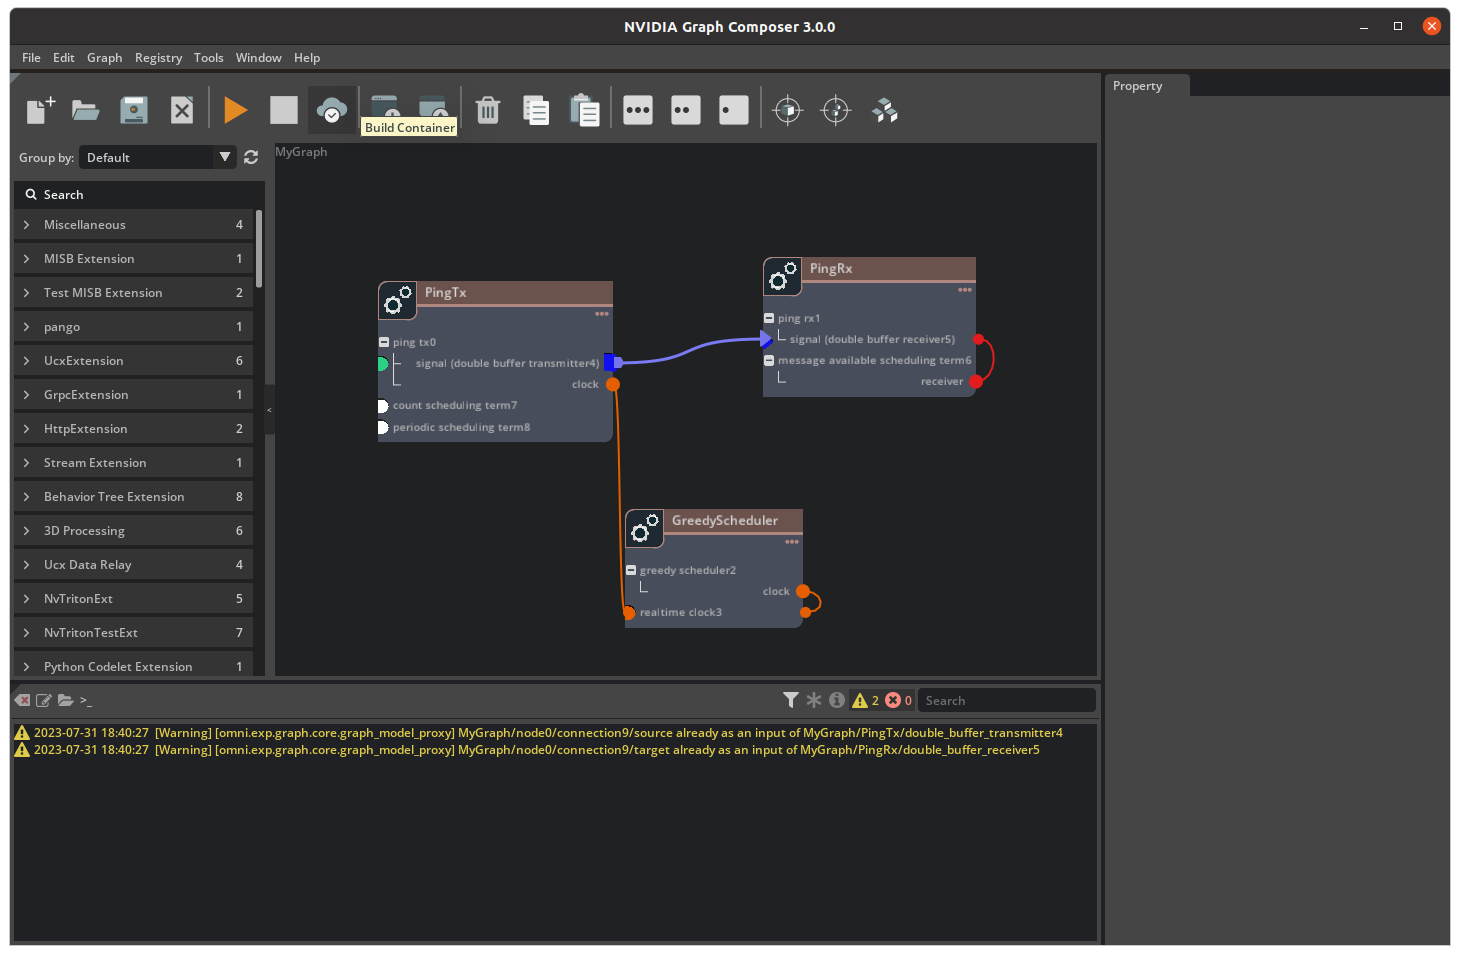The width and height of the screenshot is (1460, 955).
Task: Expand the UcxExtension group
Action: tap(27, 361)
